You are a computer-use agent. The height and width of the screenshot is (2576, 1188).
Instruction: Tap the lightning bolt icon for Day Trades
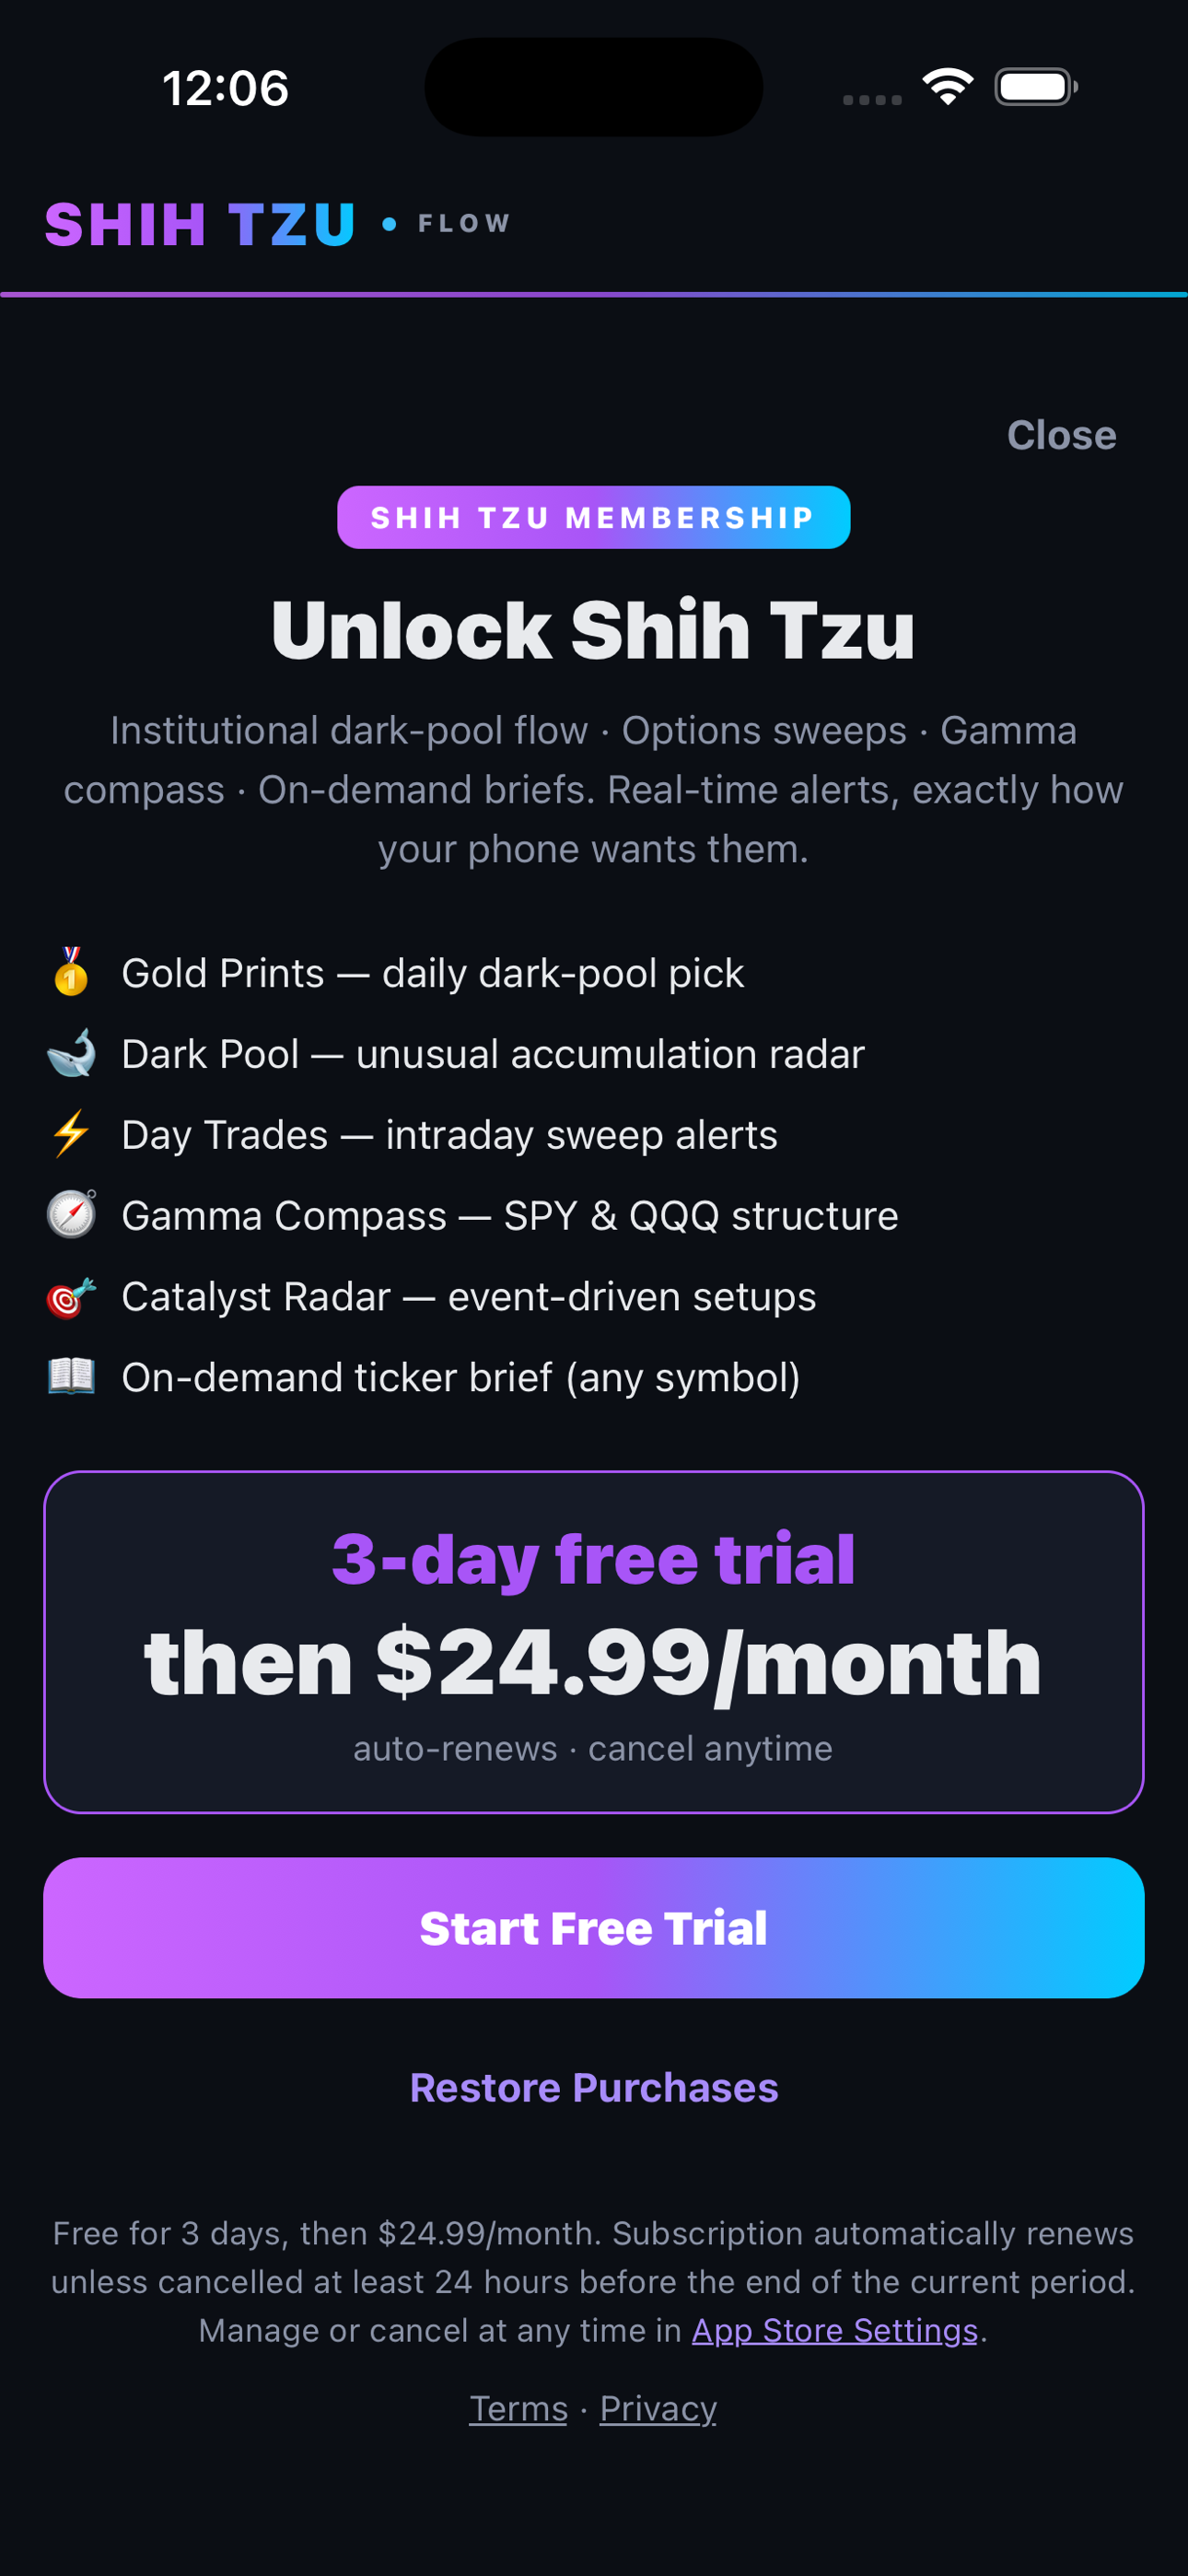(71, 1134)
